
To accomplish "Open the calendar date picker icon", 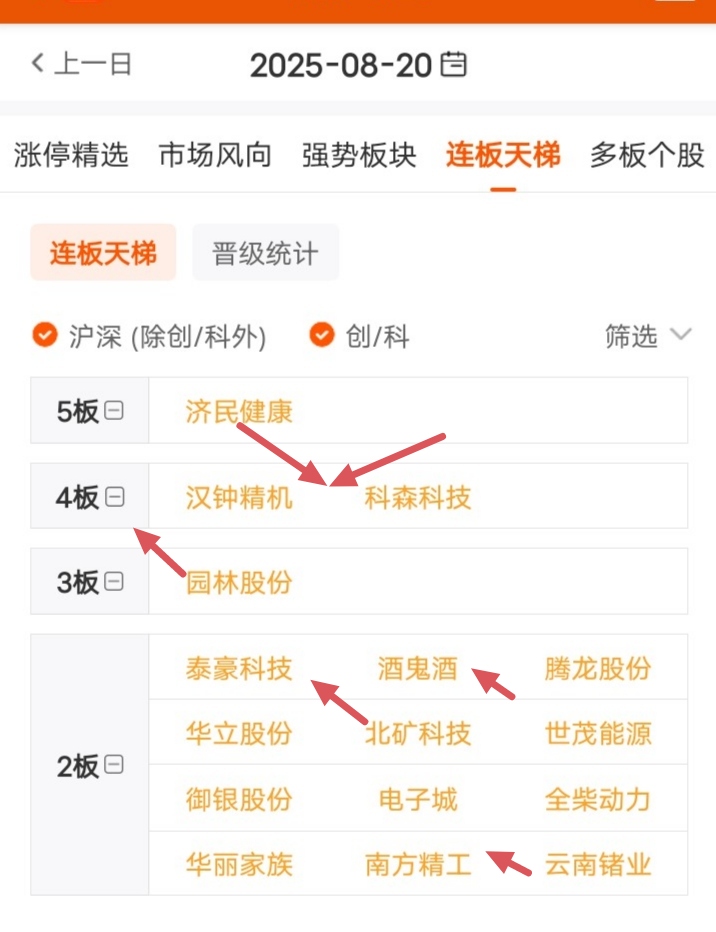I will (x=453, y=64).
